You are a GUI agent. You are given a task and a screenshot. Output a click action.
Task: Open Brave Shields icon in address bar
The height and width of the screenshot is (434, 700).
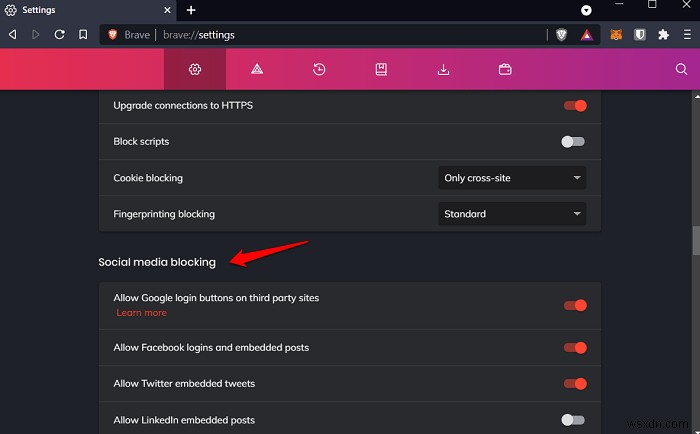click(562, 34)
